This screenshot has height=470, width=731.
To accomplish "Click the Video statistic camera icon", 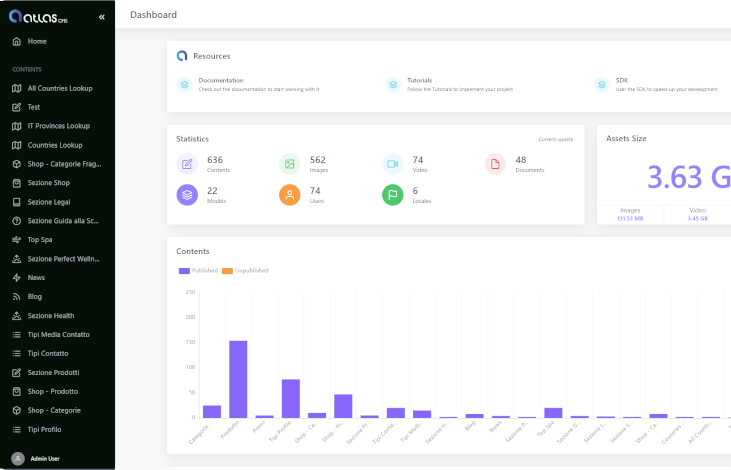I will point(392,164).
